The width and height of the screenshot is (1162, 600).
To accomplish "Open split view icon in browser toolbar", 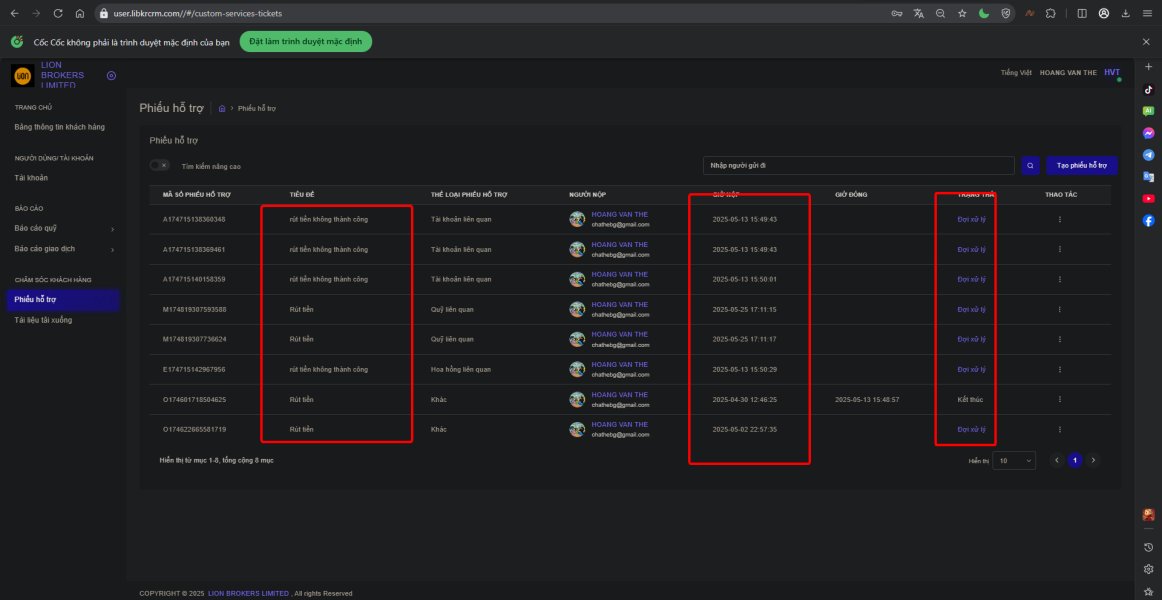I will 1082,13.
